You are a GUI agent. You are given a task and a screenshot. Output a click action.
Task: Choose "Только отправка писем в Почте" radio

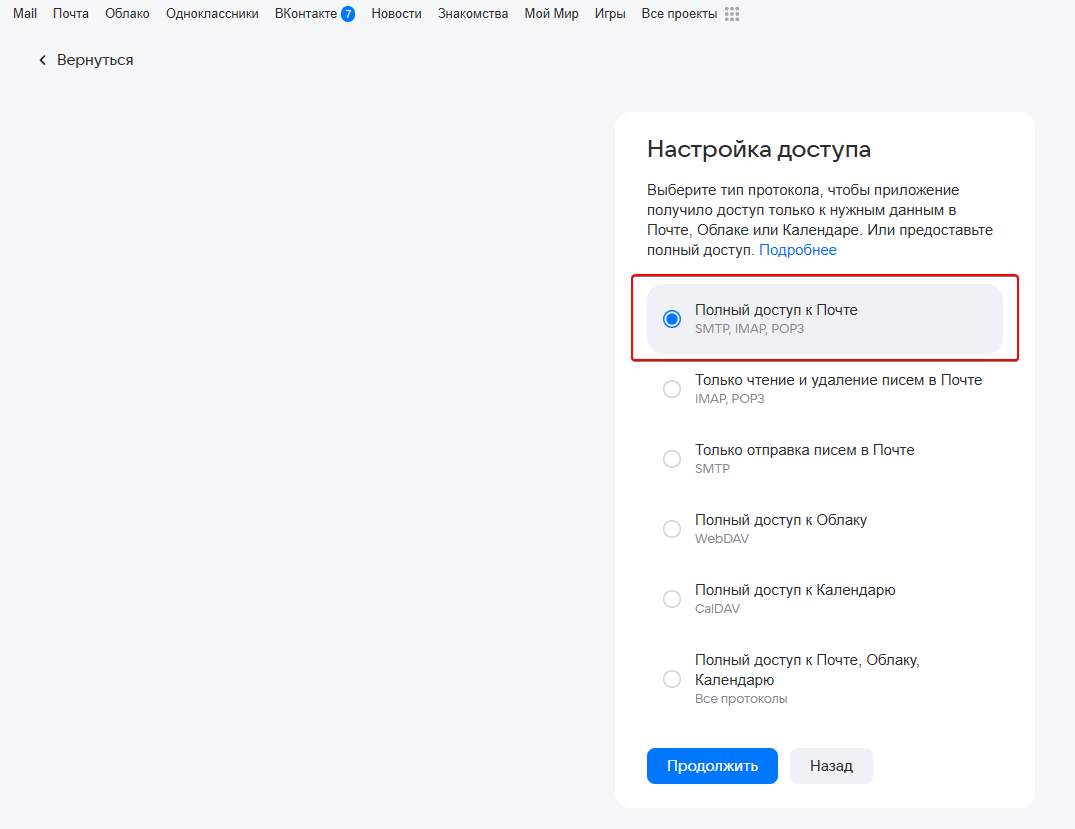[672, 459]
